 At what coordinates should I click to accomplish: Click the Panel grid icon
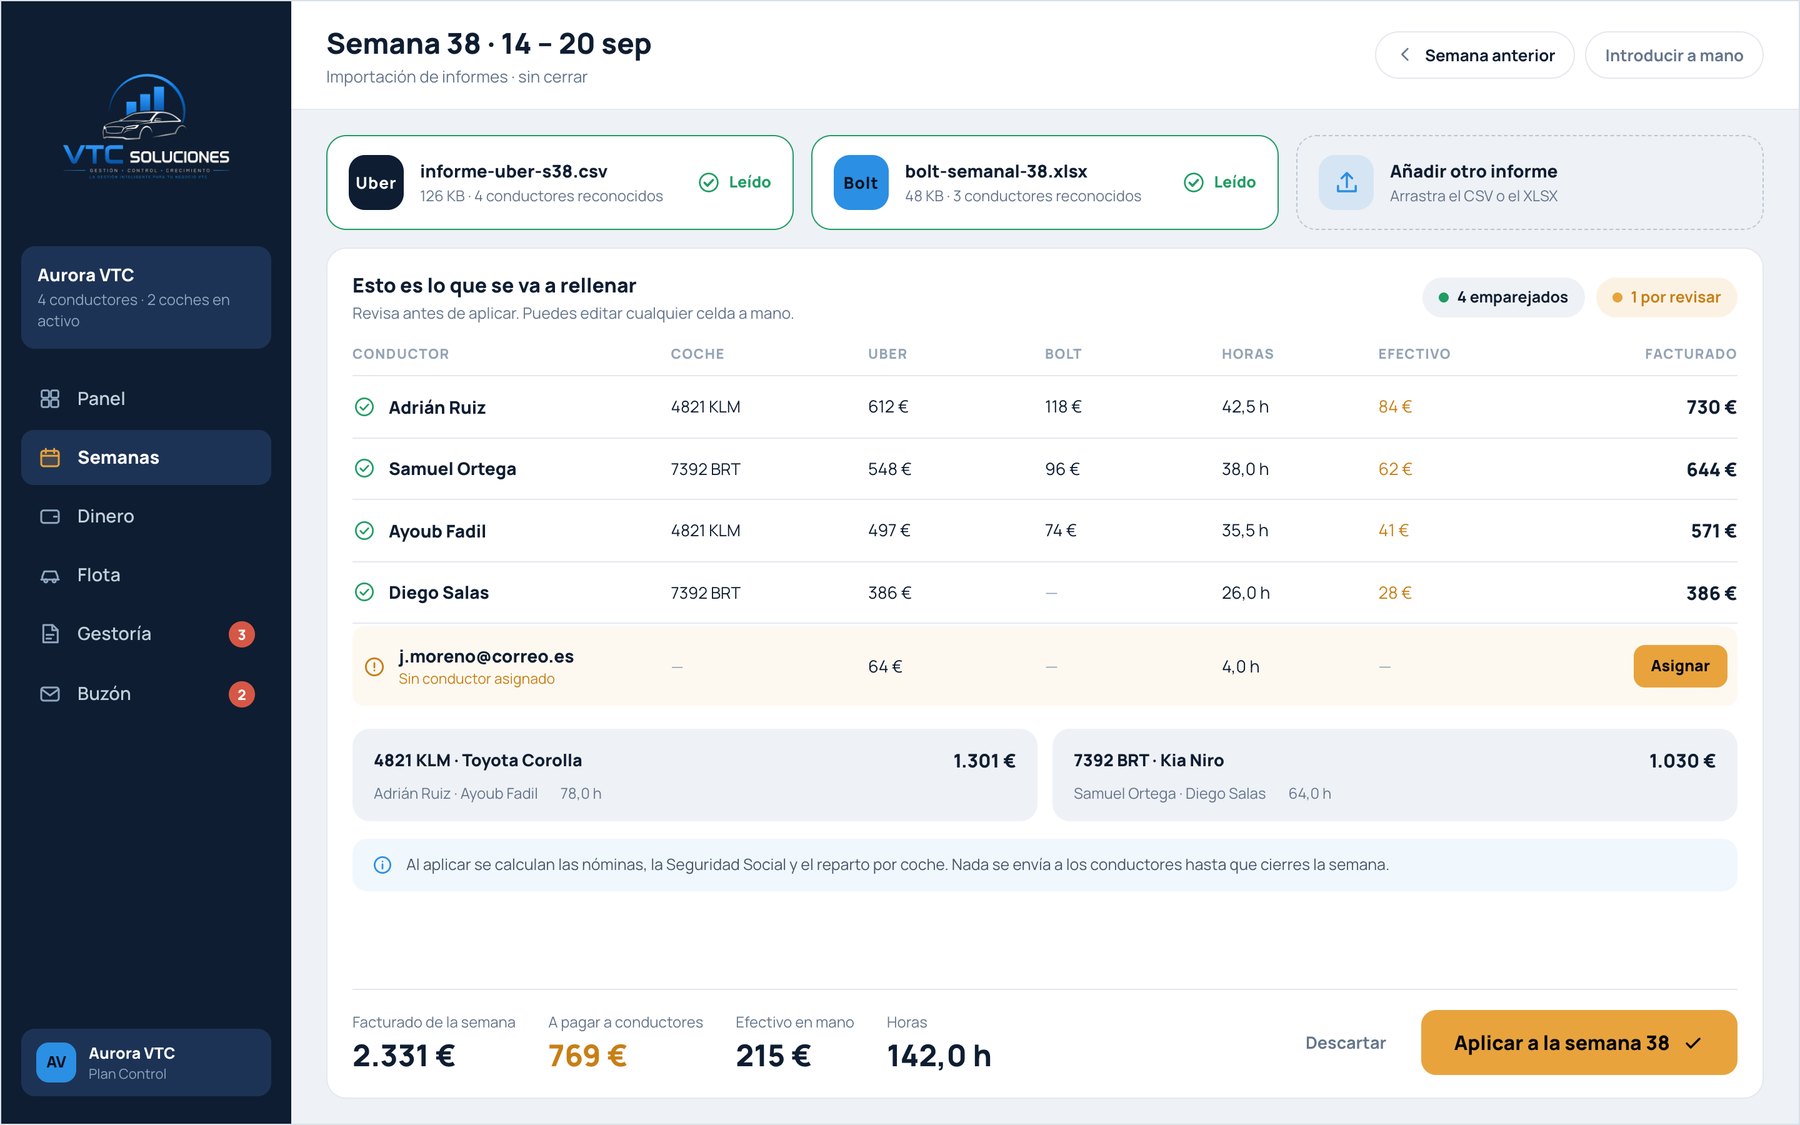pos(50,399)
